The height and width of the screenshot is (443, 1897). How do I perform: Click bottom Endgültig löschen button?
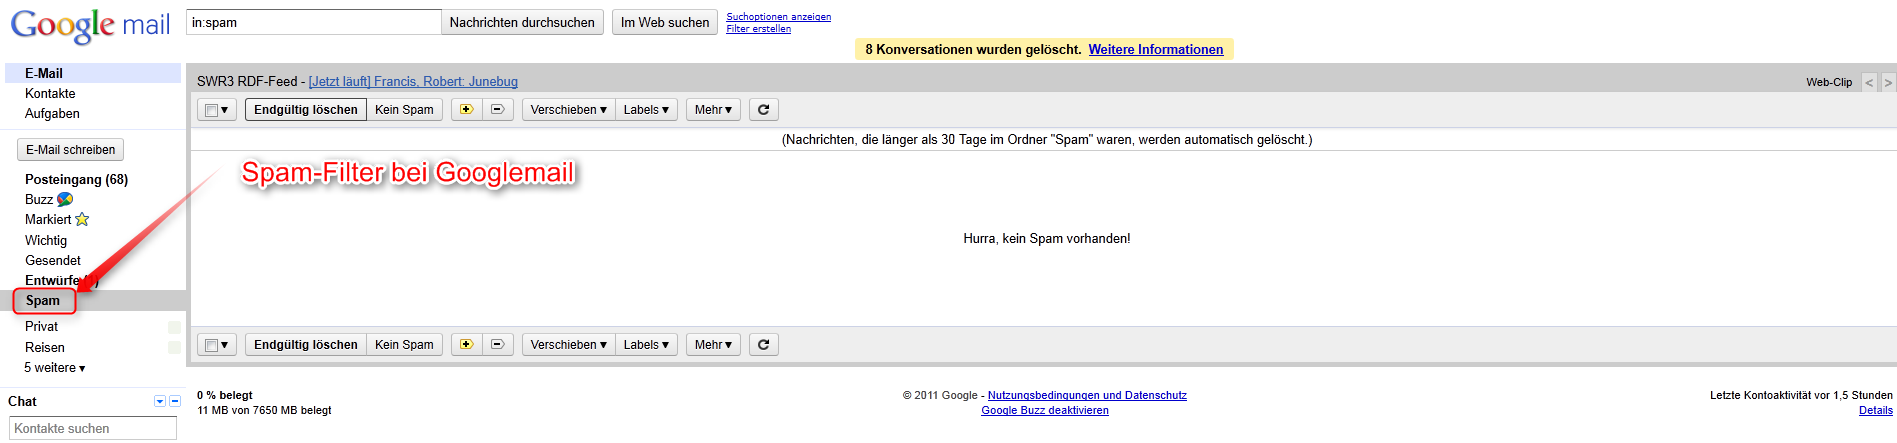306,345
